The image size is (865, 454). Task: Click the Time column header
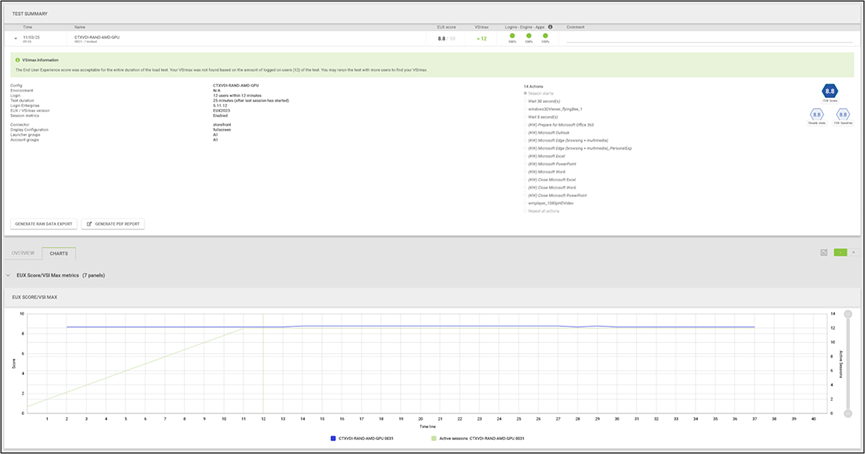[x=28, y=27]
